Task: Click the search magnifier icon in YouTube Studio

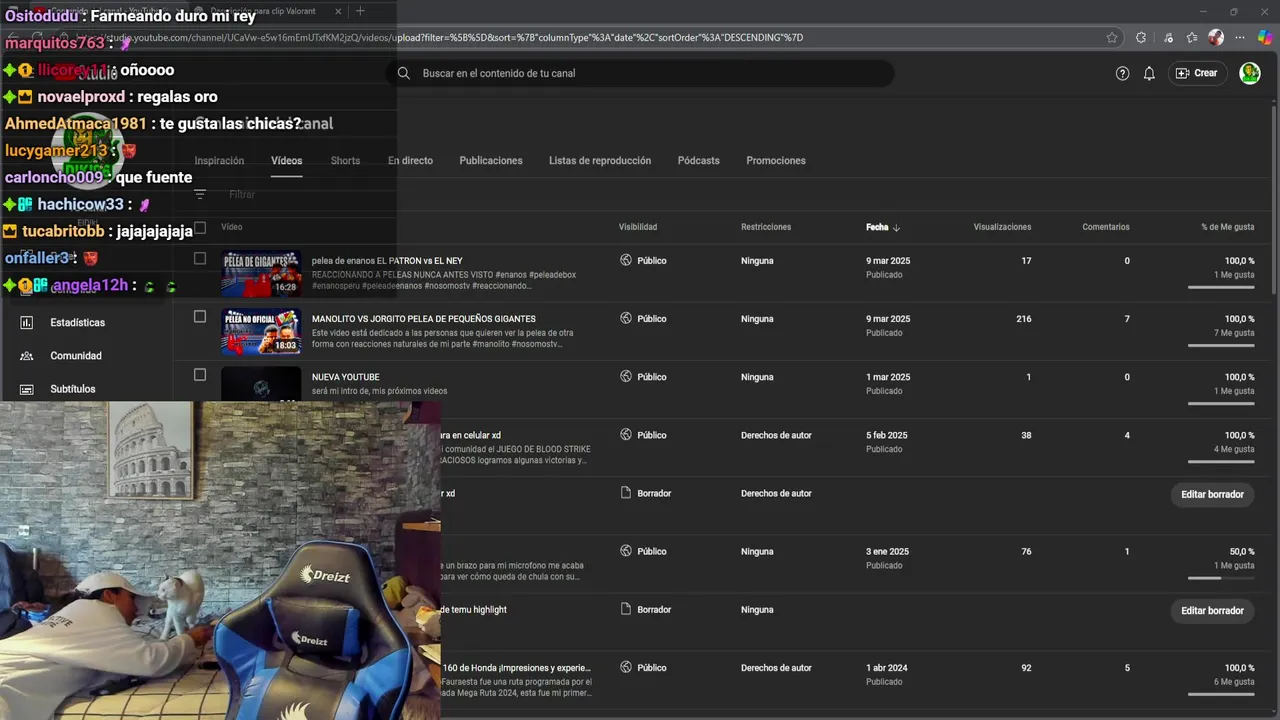Action: [x=404, y=73]
